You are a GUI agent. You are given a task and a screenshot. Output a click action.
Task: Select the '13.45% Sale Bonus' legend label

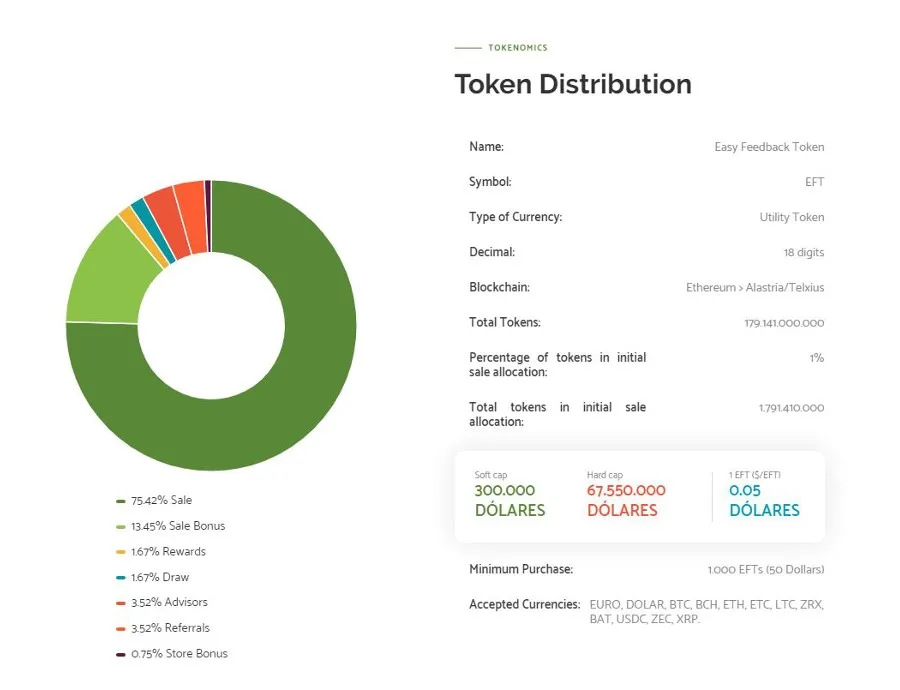178,526
